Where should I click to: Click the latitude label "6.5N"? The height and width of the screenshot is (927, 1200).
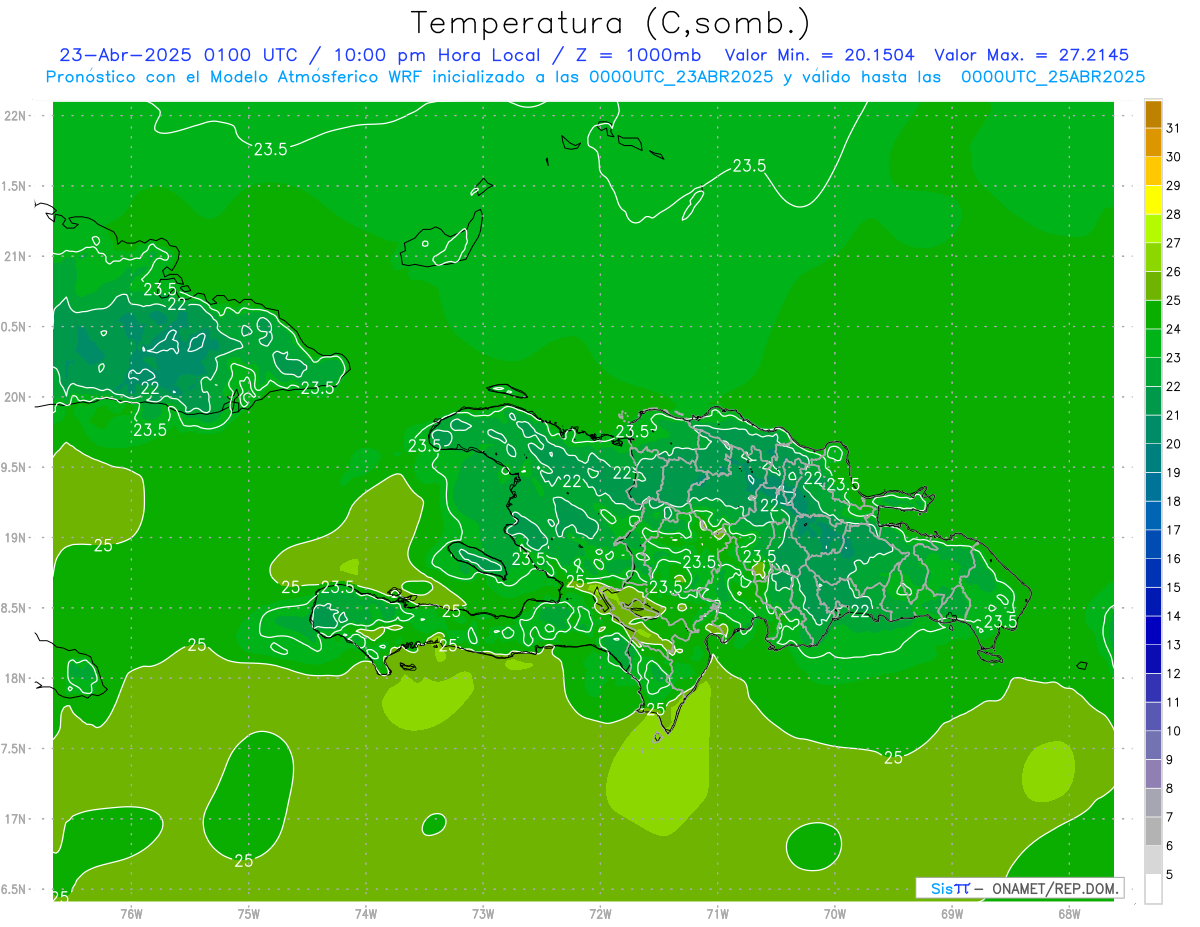pos(14,889)
